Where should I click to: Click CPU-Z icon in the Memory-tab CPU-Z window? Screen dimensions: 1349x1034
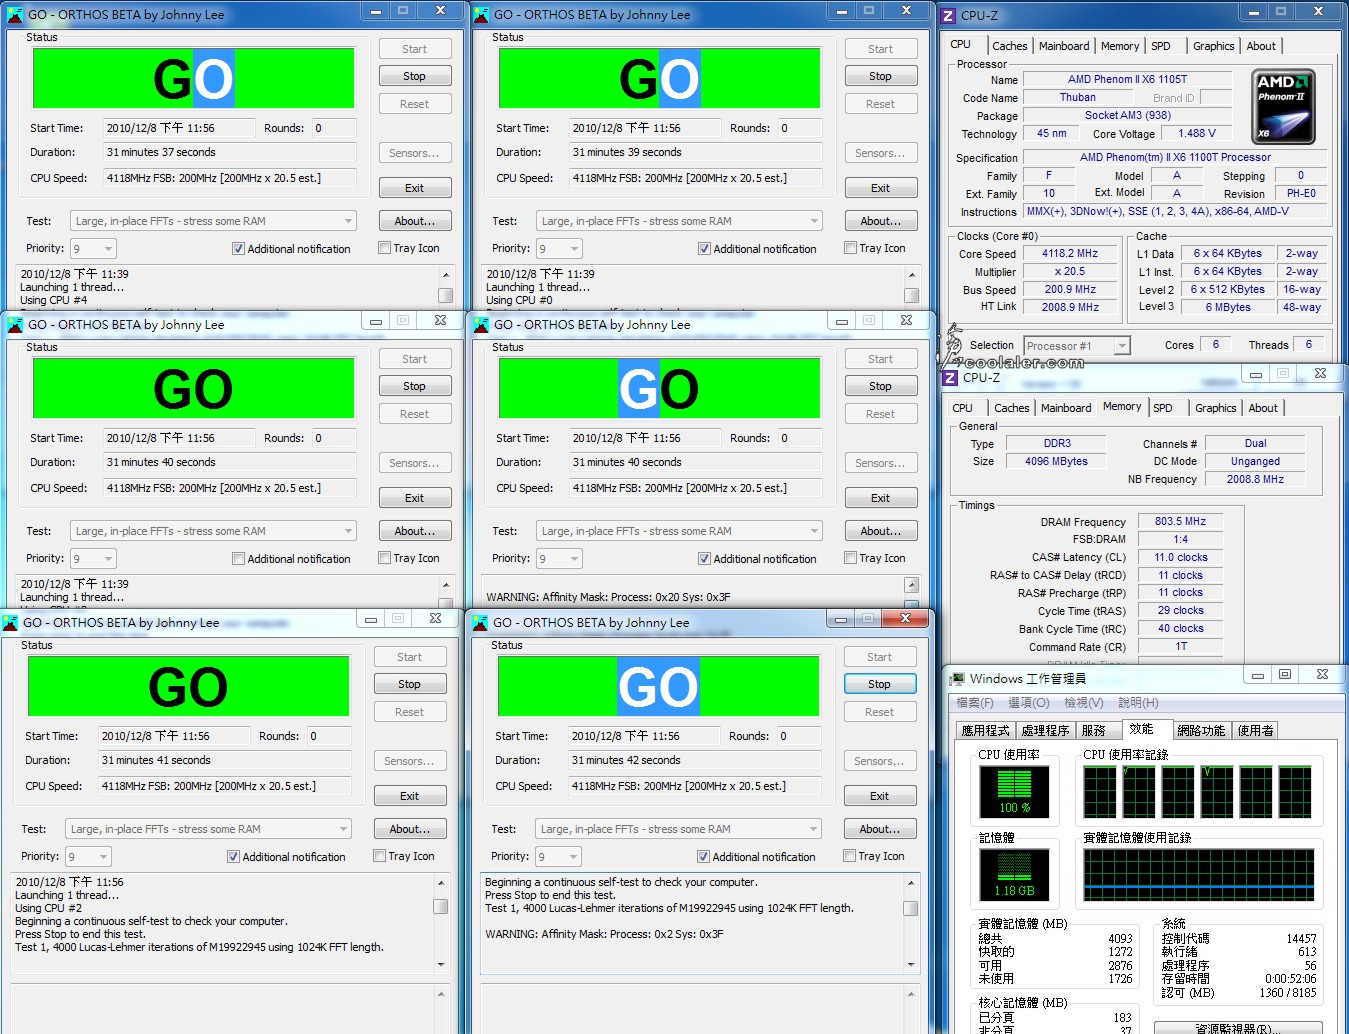[x=950, y=377]
